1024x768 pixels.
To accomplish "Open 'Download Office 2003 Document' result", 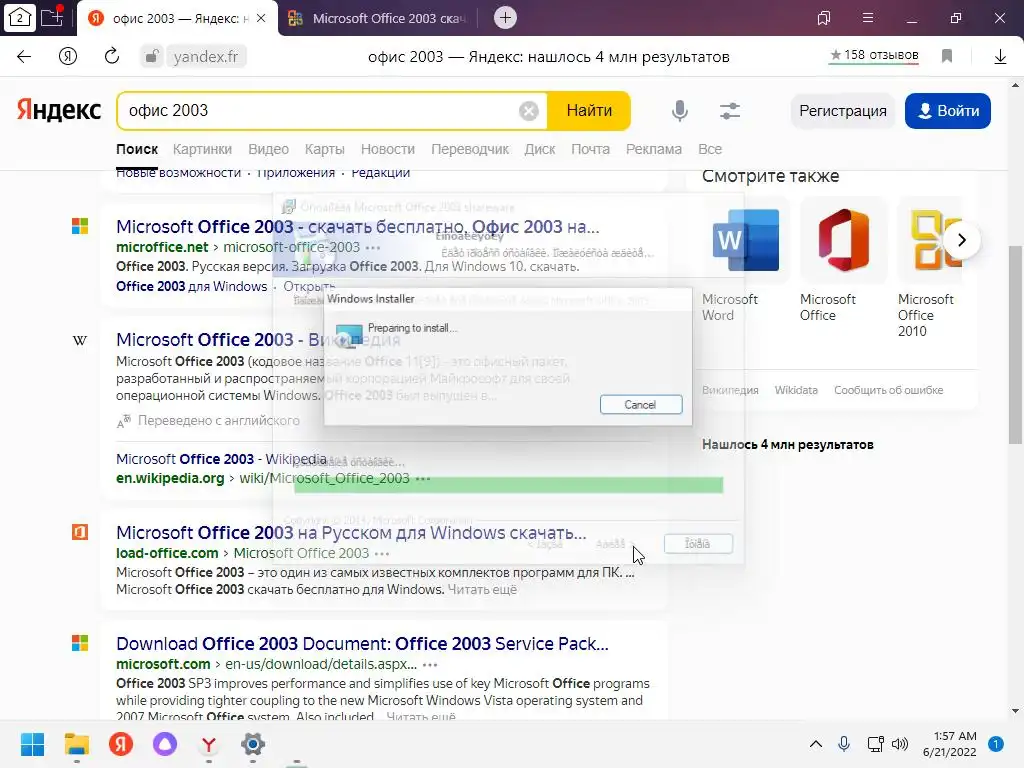I will (362, 644).
